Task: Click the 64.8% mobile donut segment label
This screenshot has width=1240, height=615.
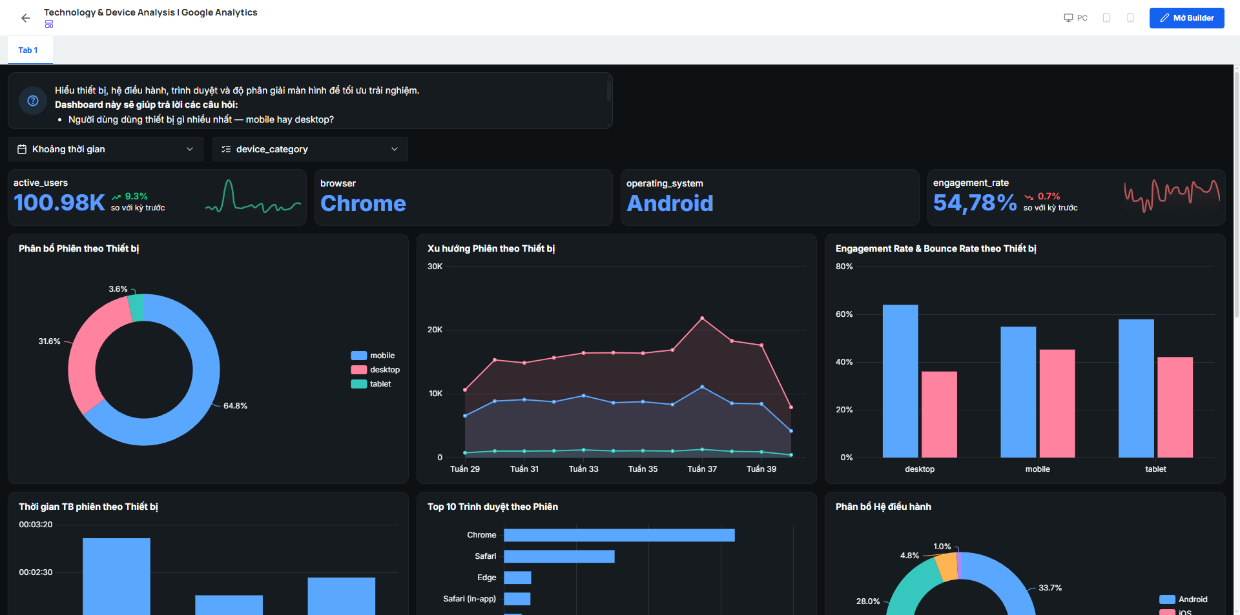Action: [x=235, y=406]
